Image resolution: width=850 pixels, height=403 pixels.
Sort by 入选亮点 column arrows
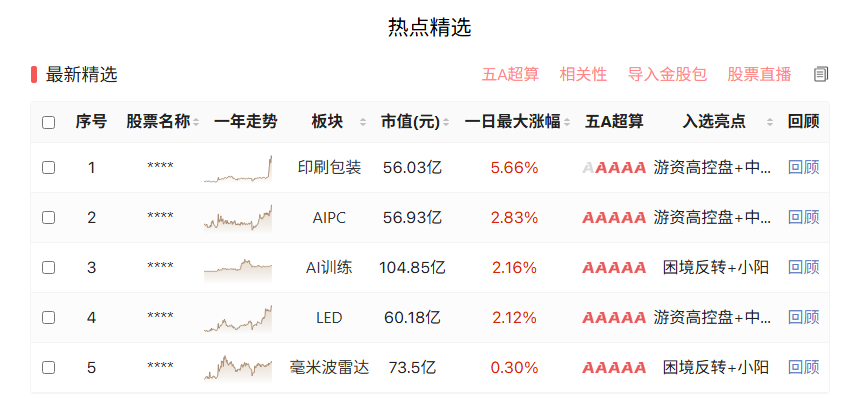[770, 123]
